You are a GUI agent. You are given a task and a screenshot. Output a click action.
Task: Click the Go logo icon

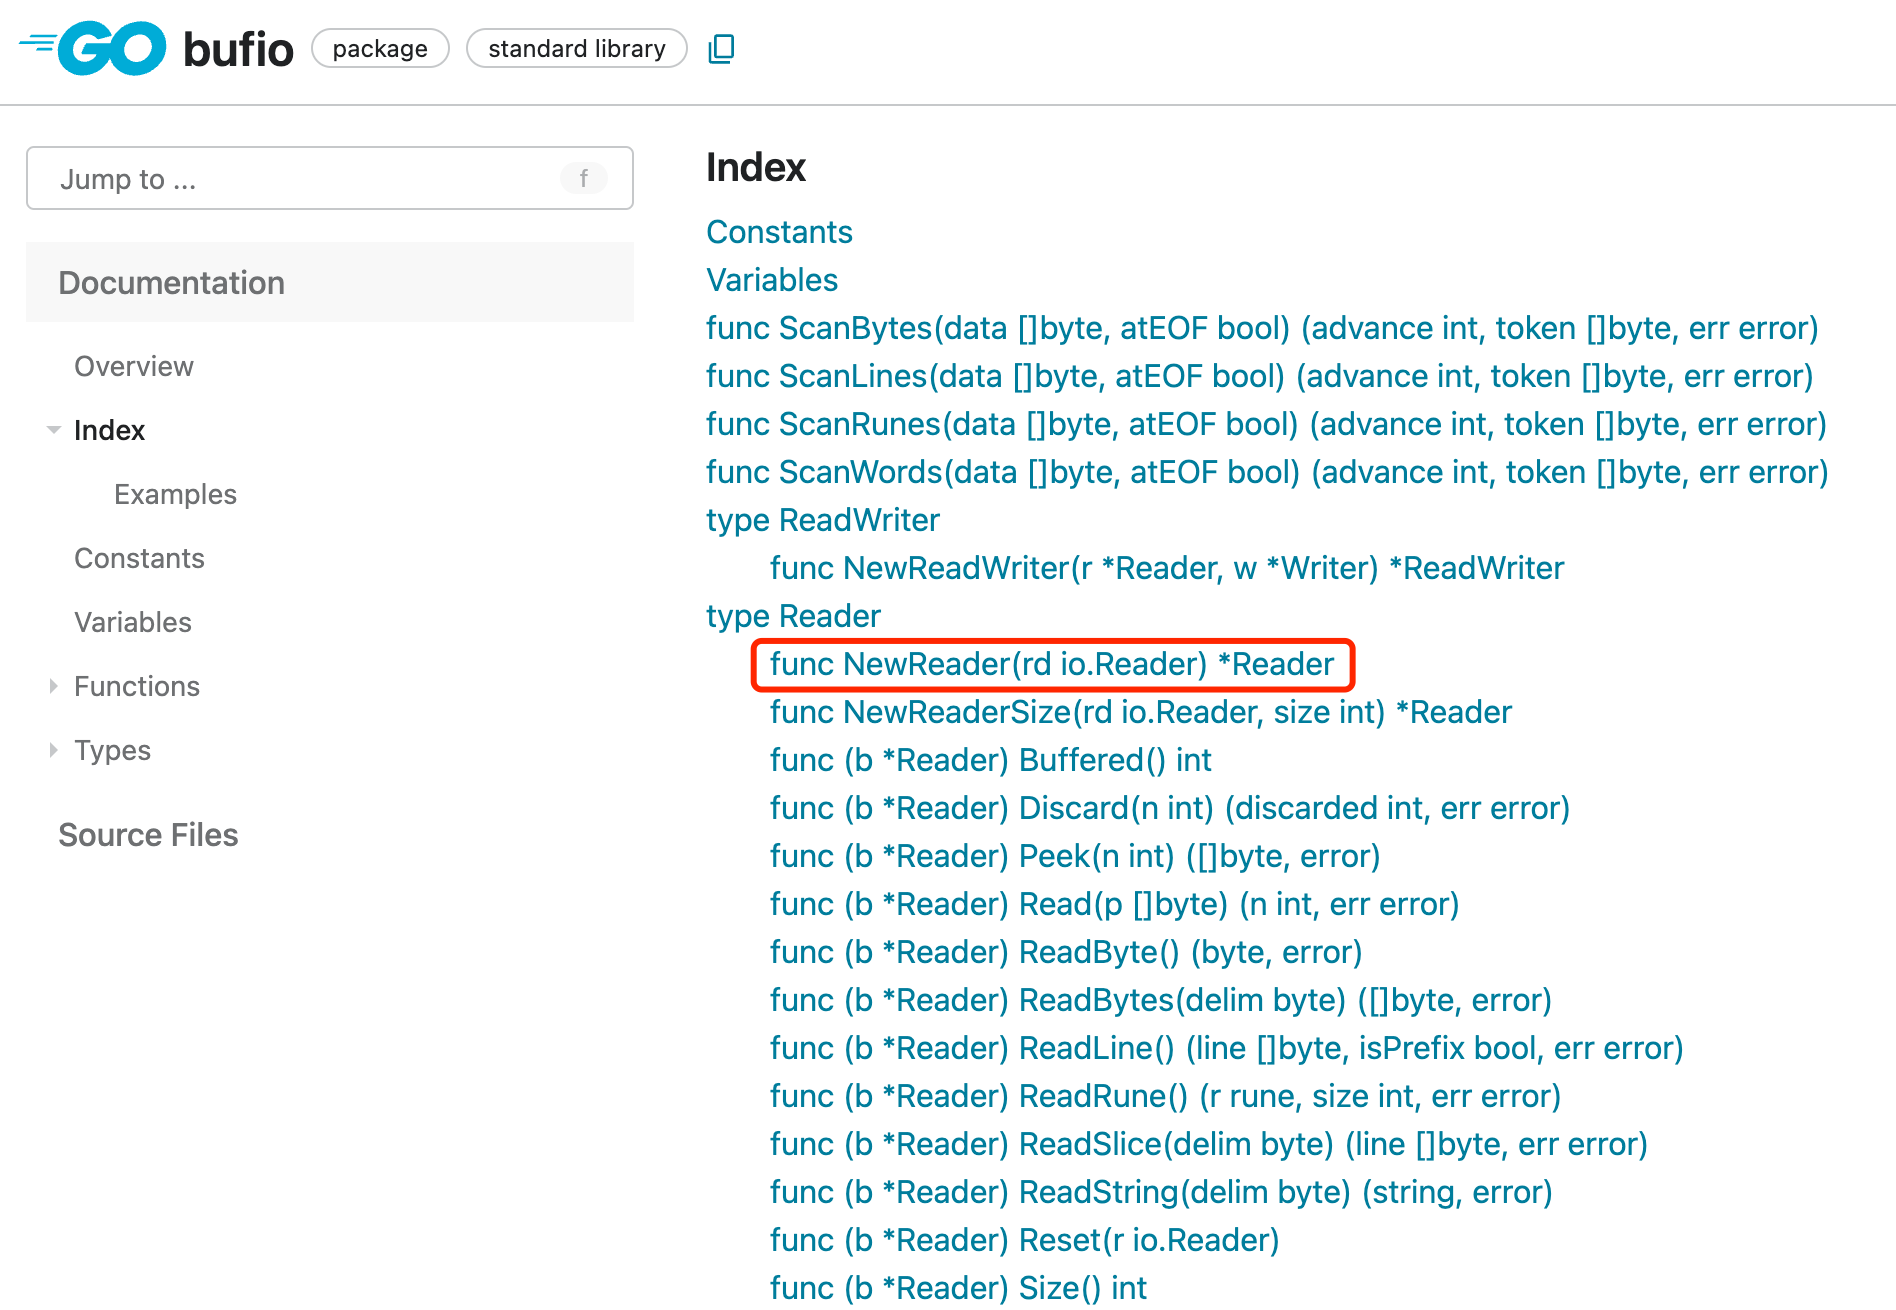tap(93, 48)
